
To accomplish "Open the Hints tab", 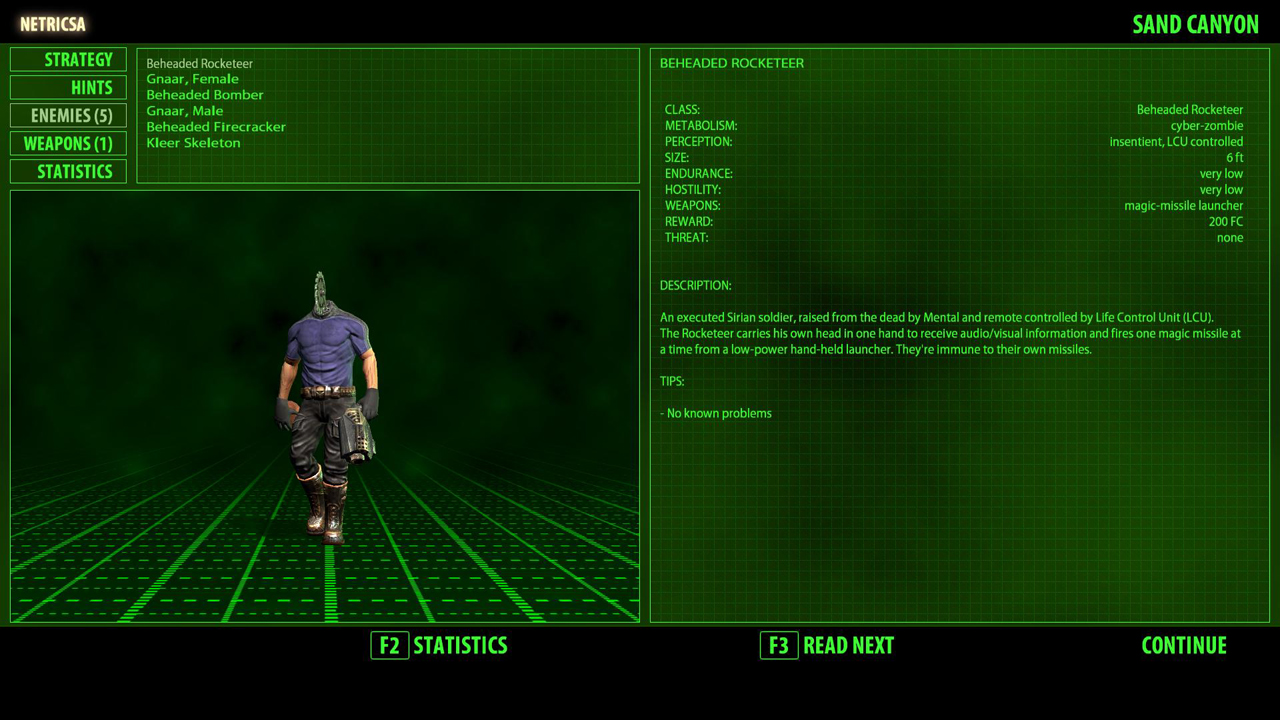I will [68, 87].
